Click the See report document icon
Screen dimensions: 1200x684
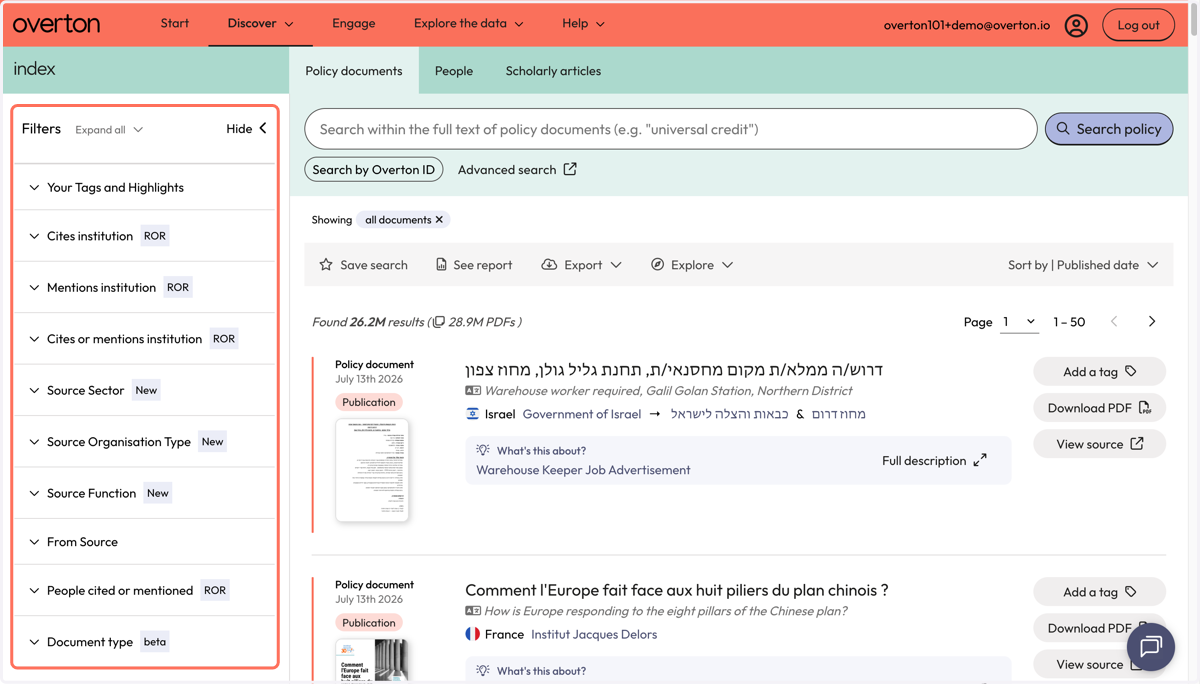(x=441, y=265)
